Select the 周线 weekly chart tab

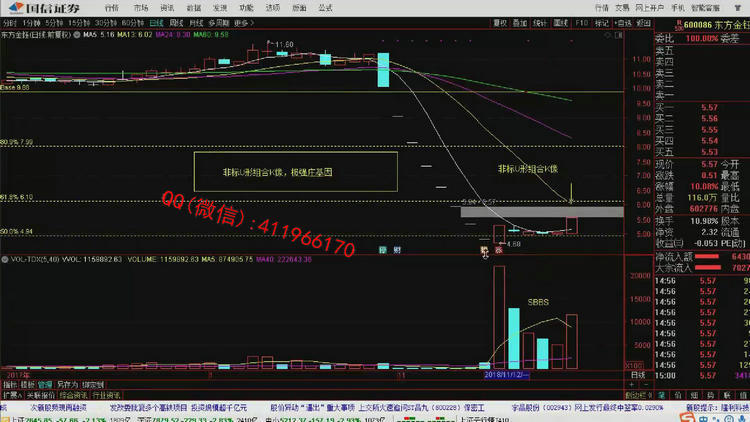click(x=176, y=23)
